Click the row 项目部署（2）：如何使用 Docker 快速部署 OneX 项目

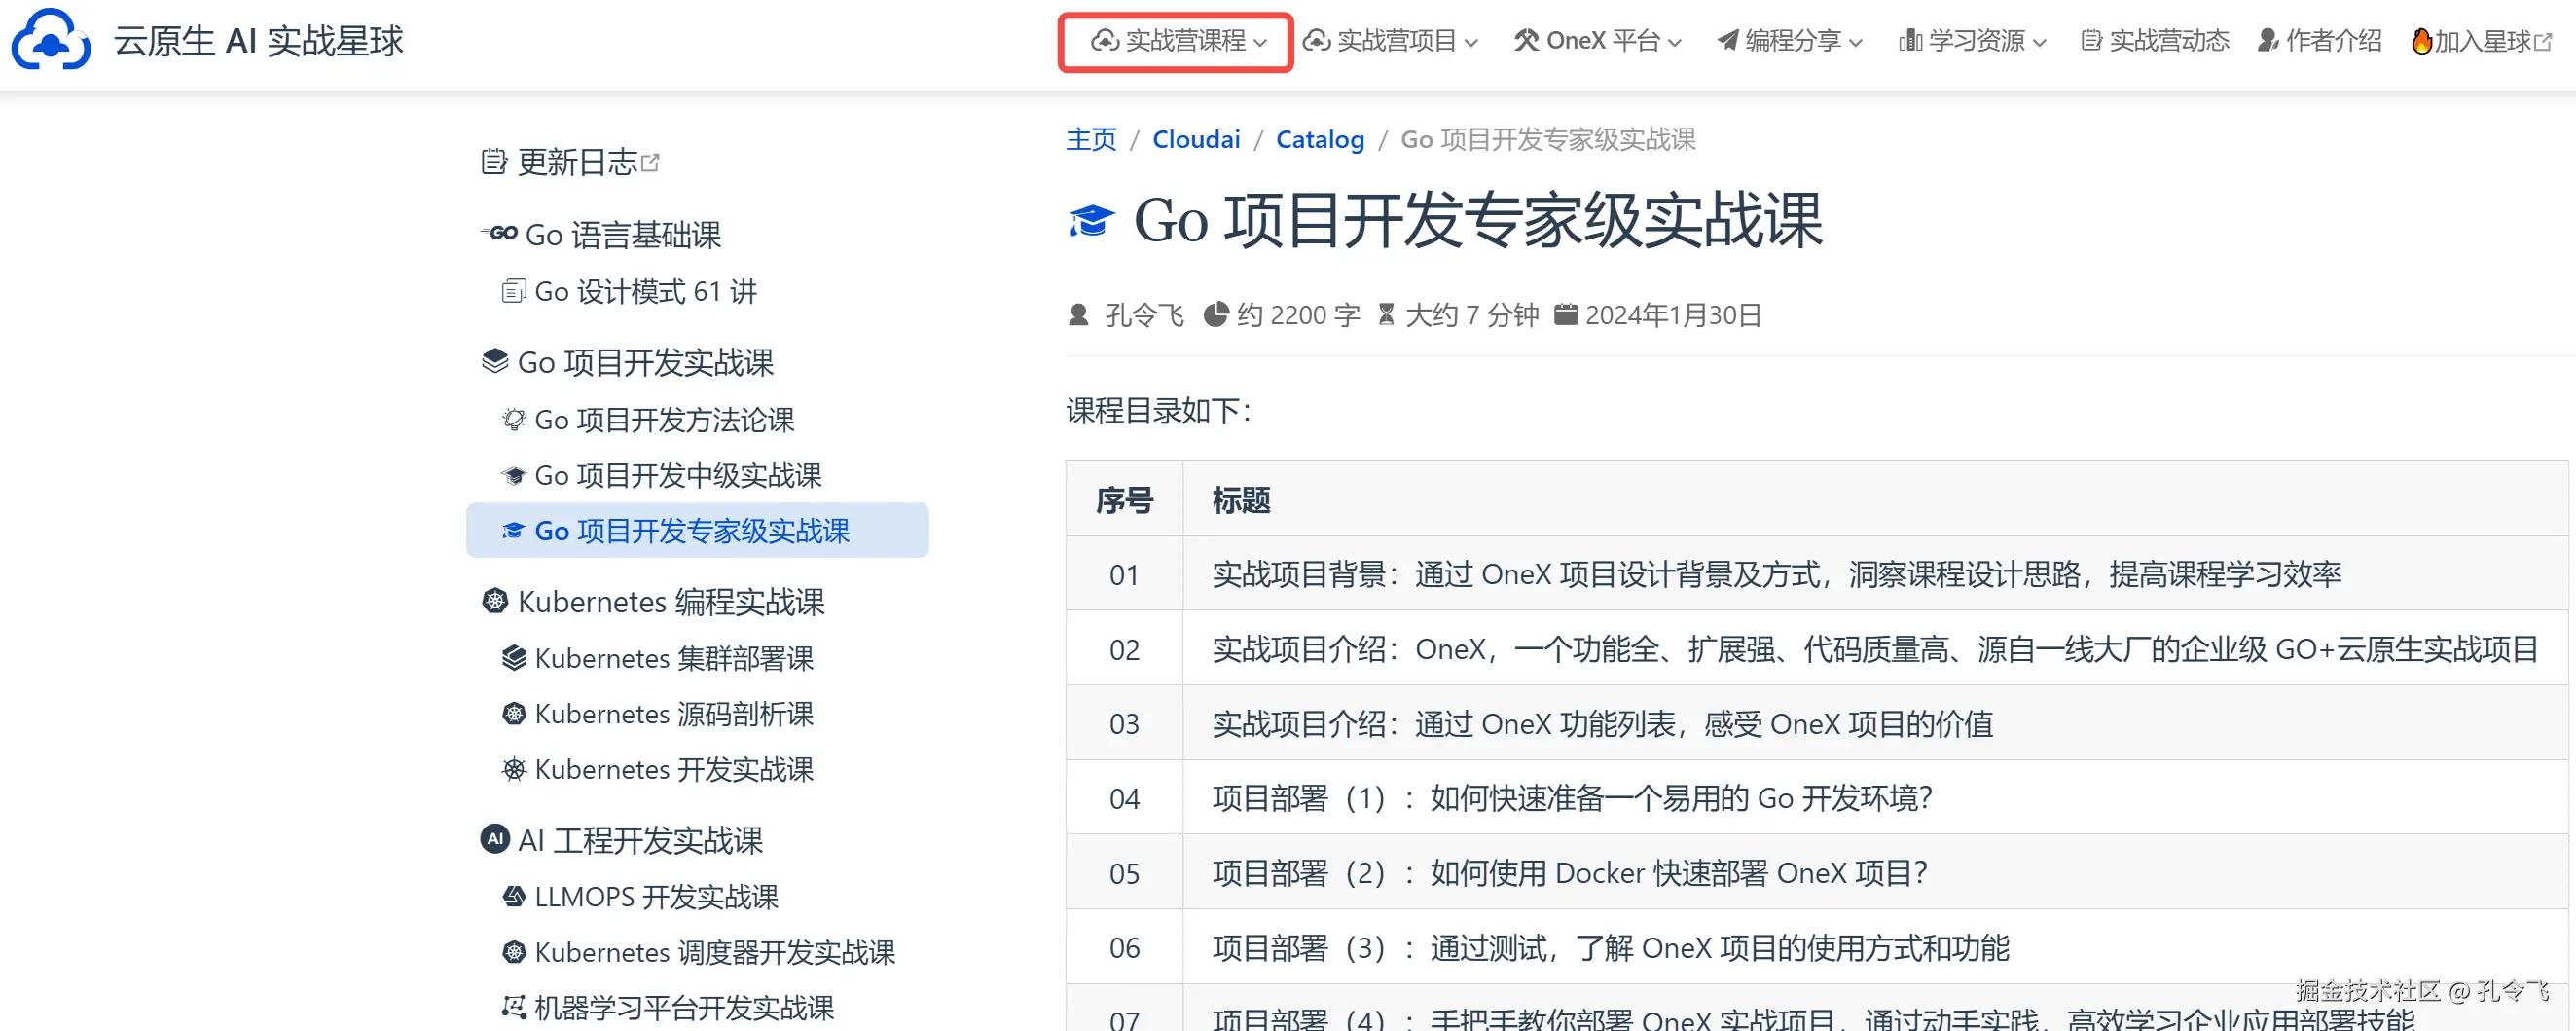(x=1818, y=873)
